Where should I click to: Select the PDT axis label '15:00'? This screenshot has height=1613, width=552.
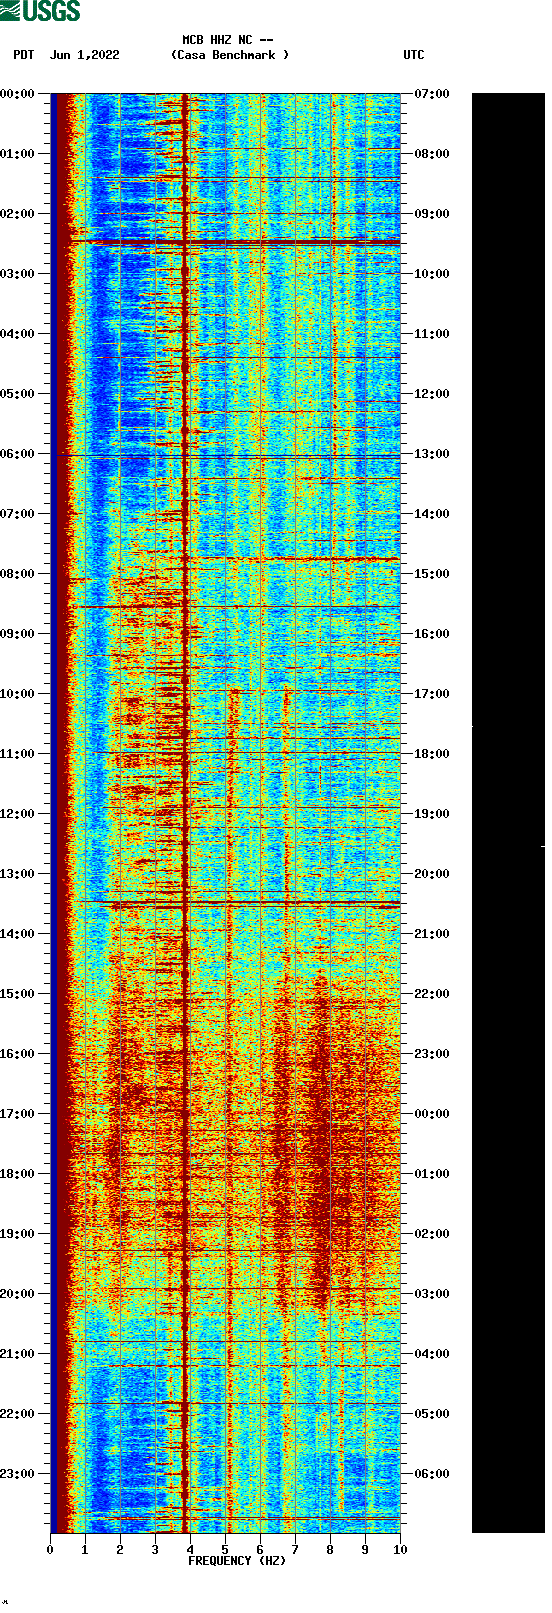(17, 994)
